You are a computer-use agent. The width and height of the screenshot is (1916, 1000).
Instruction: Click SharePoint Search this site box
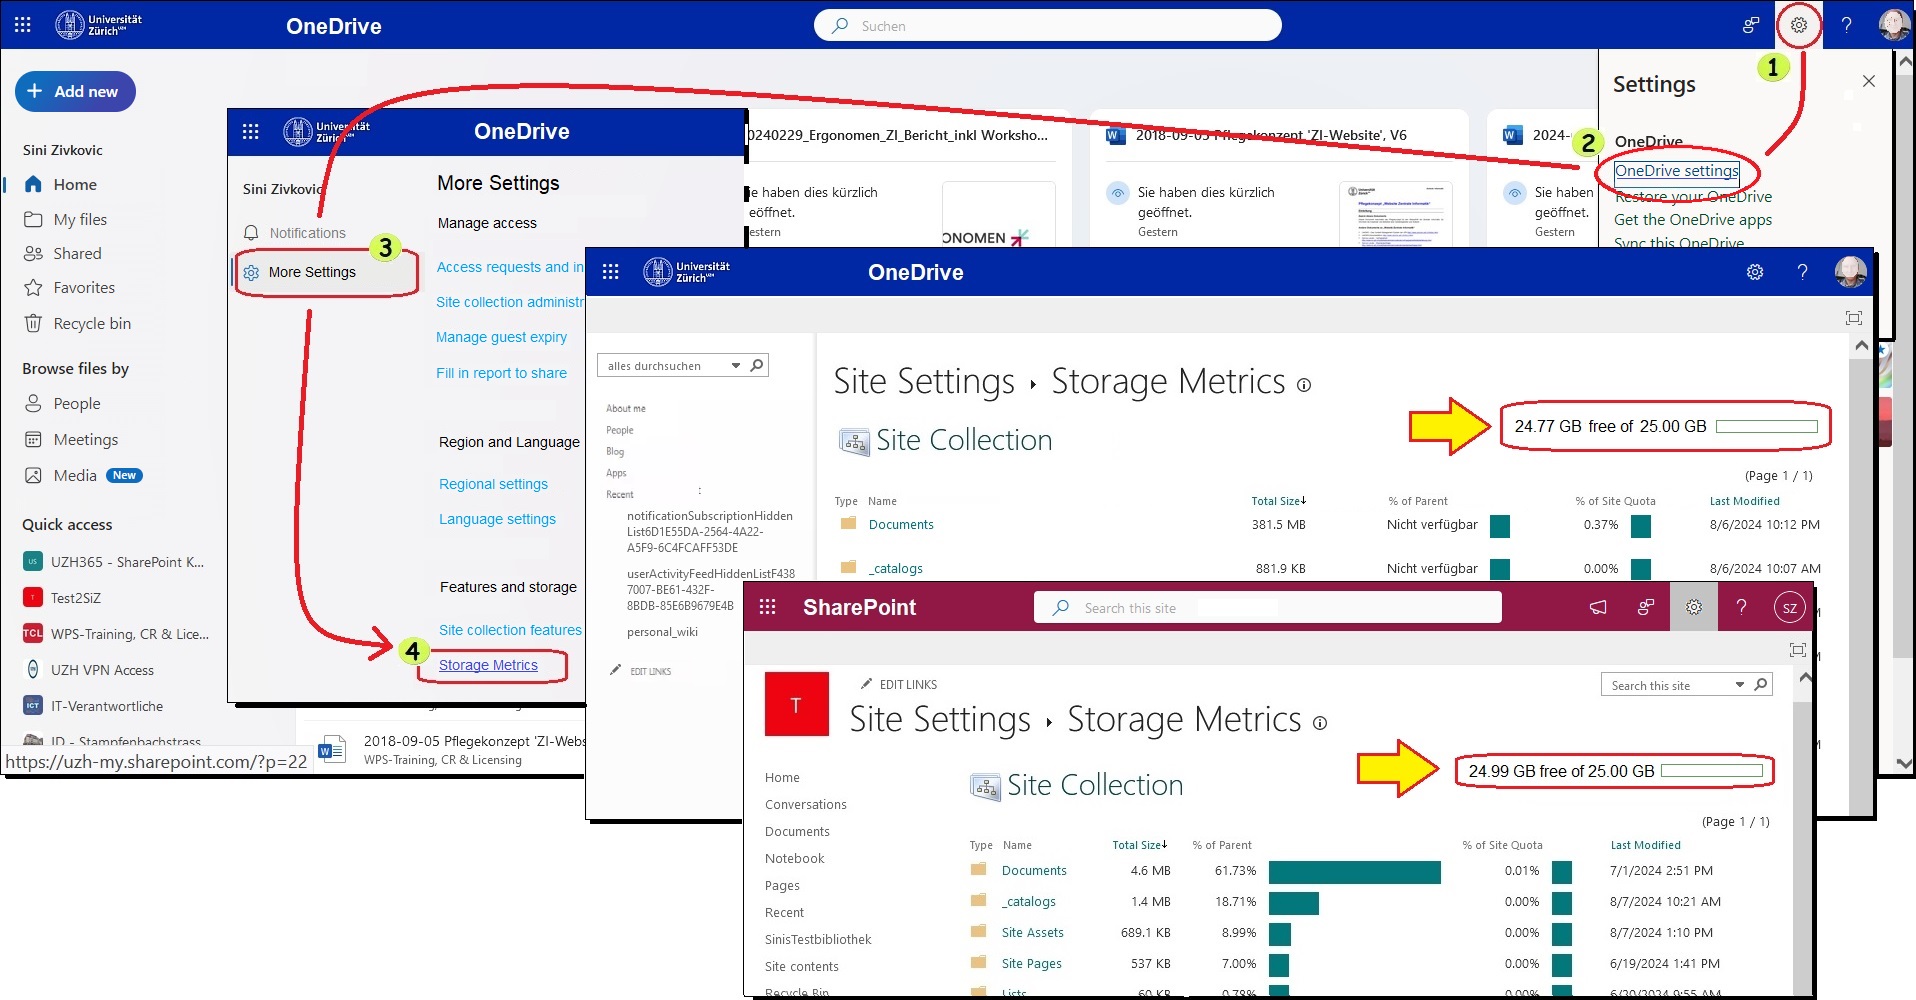coord(1268,607)
